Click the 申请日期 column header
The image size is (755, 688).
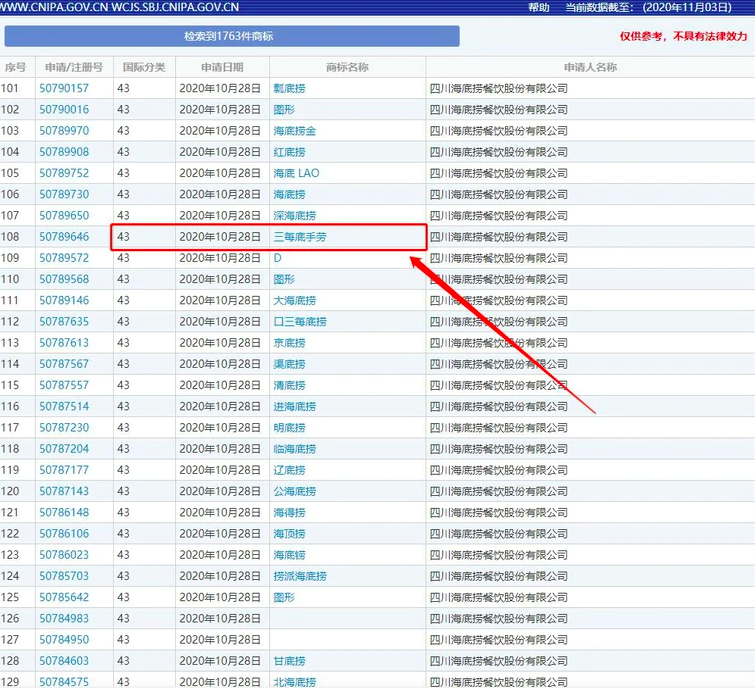coord(221,68)
